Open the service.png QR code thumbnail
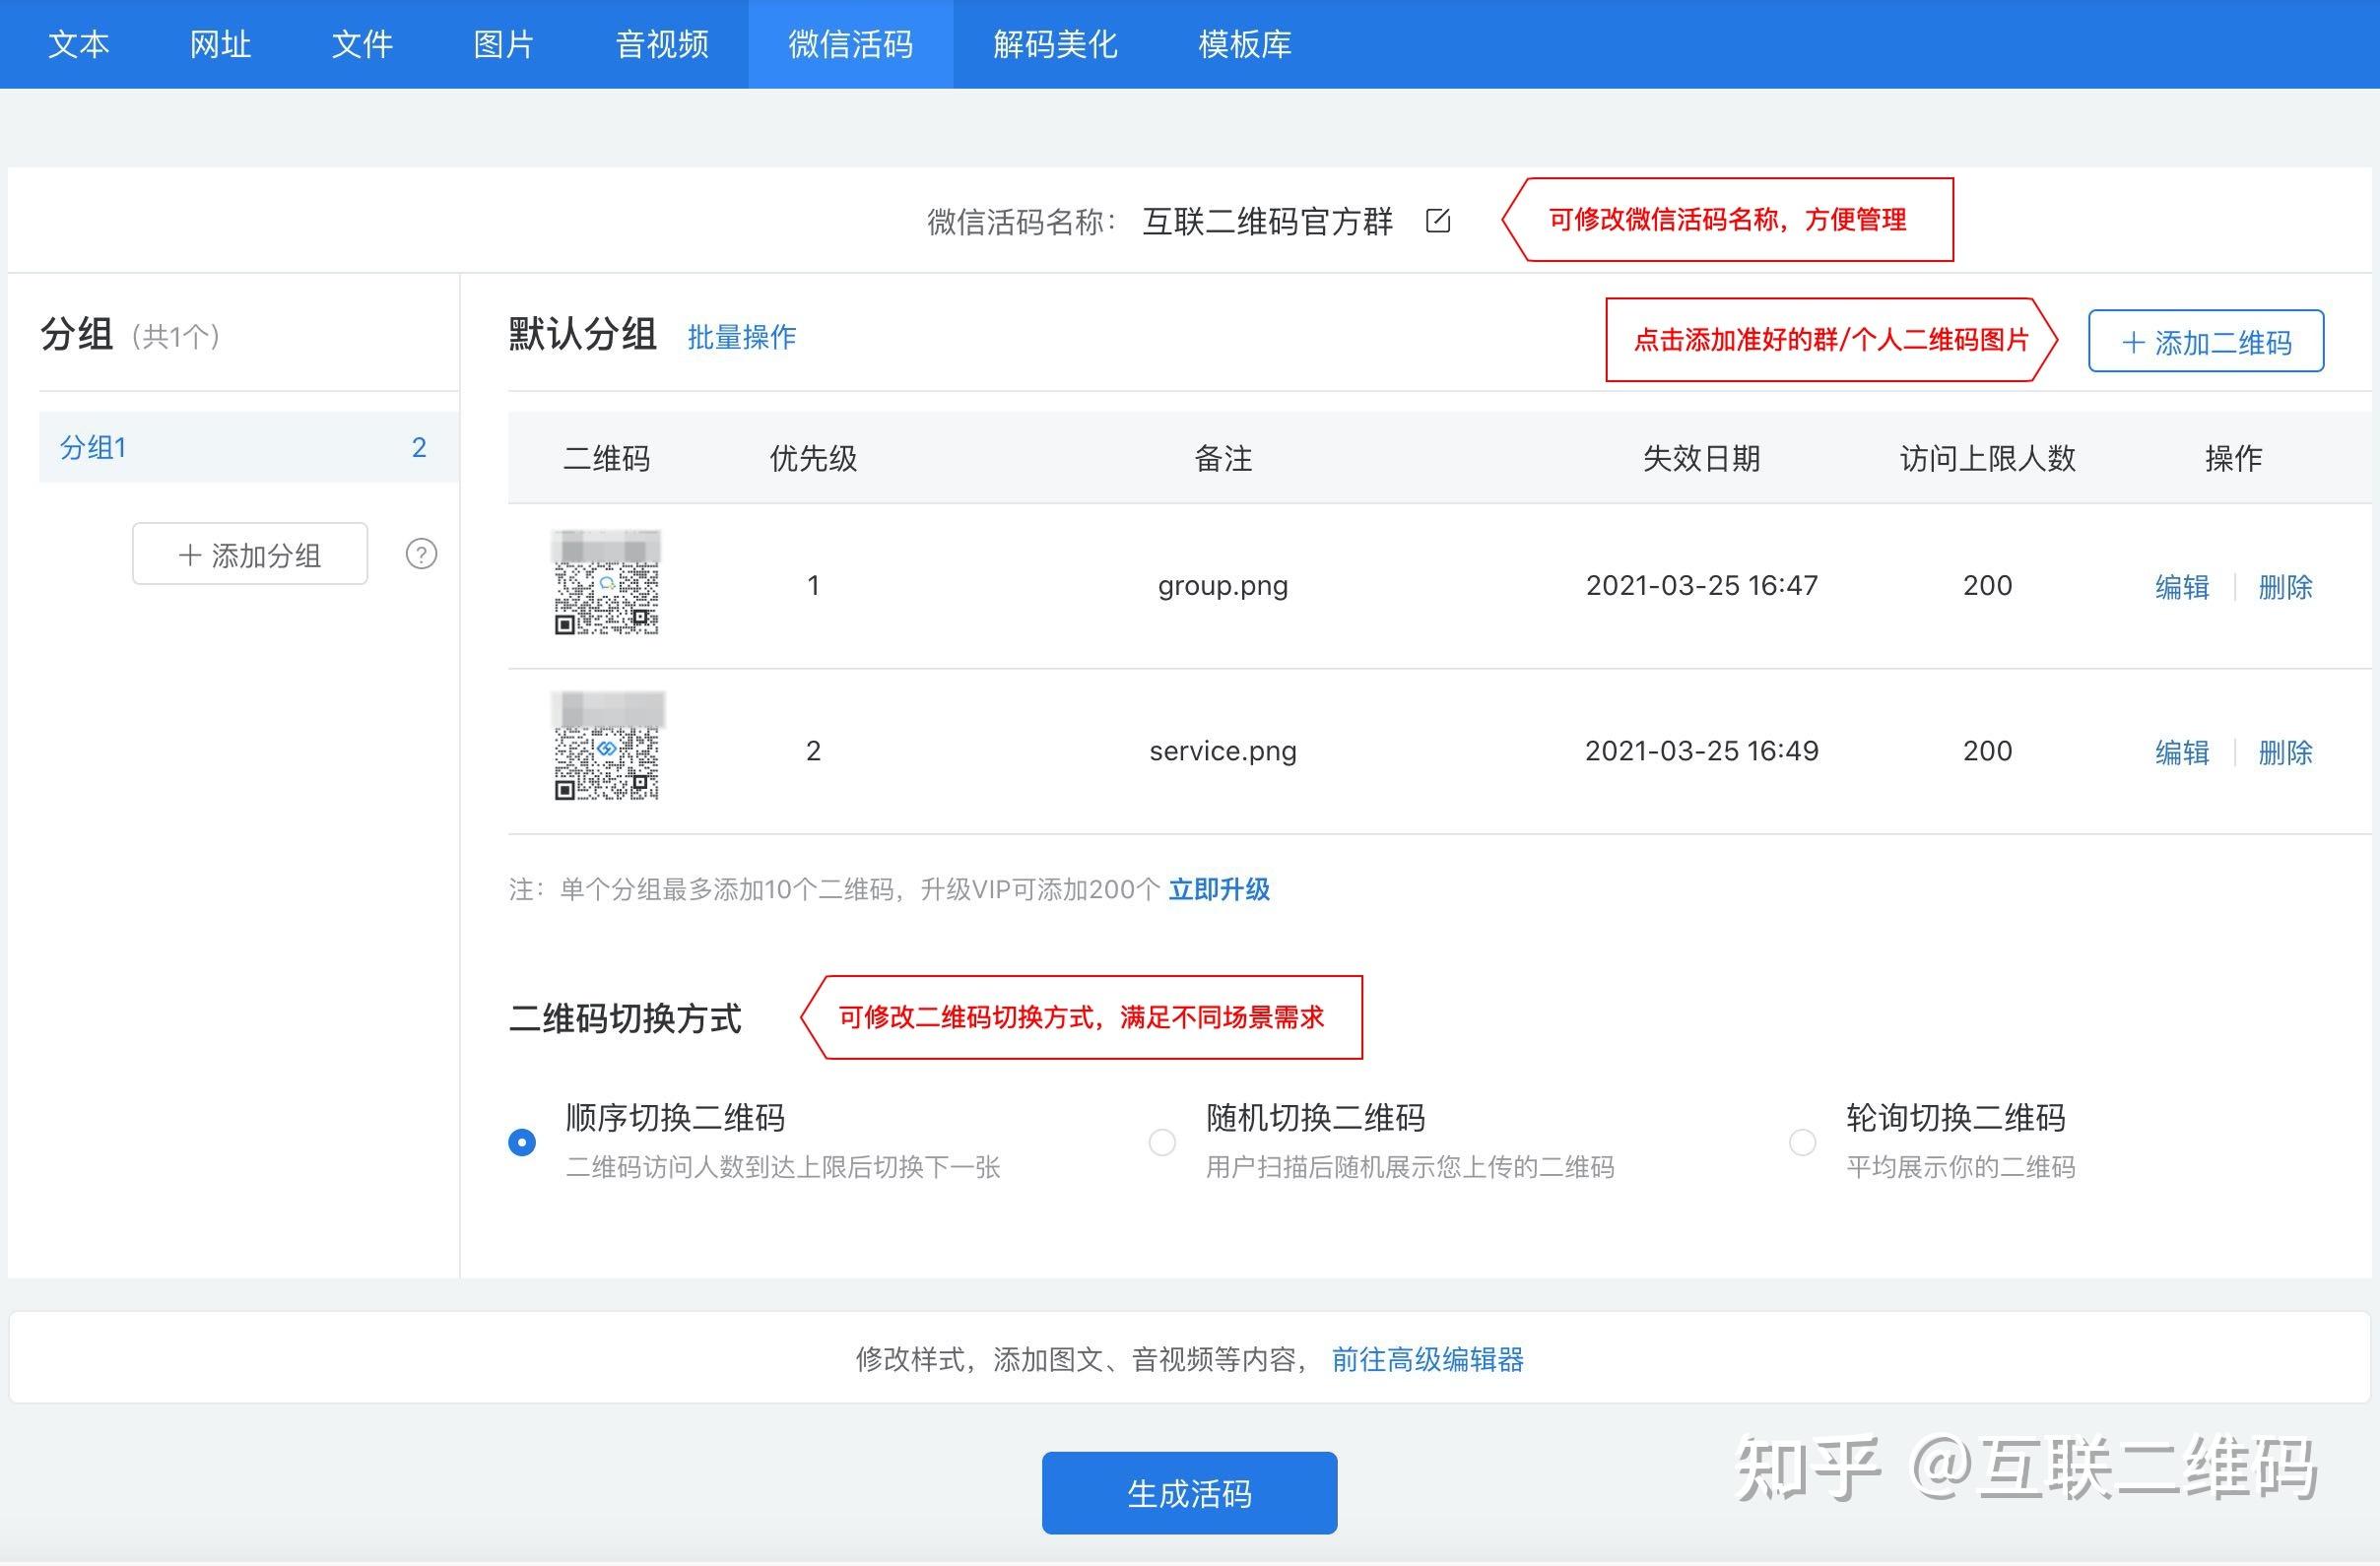This screenshot has width=2380, height=1566. pos(607,747)
